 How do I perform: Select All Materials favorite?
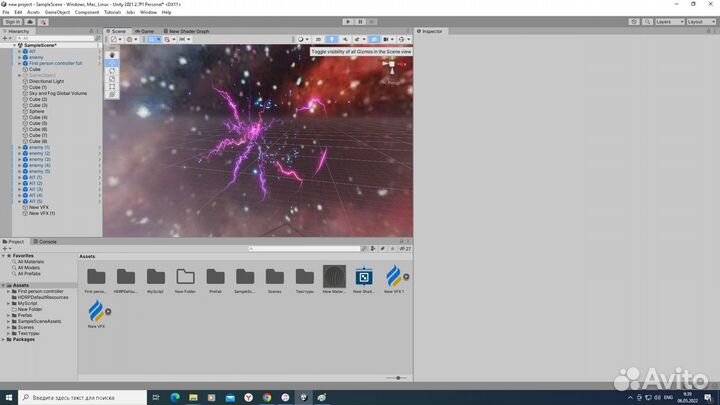[x=31, y=262]
